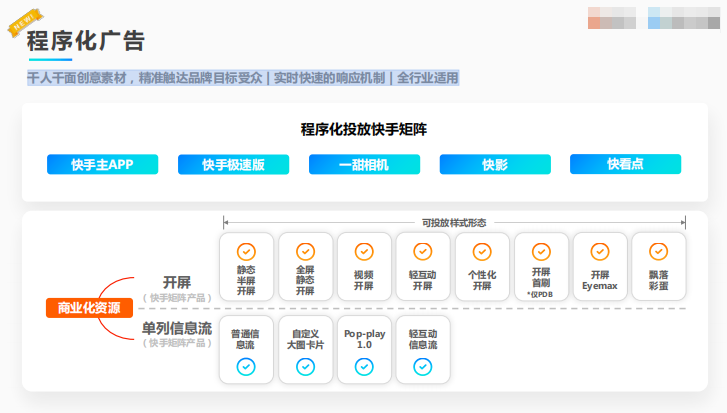Click (快手矩阵产品) text under 单列信息流
The height and width of the screenshot is (413, 727).
tap(177, 343)
